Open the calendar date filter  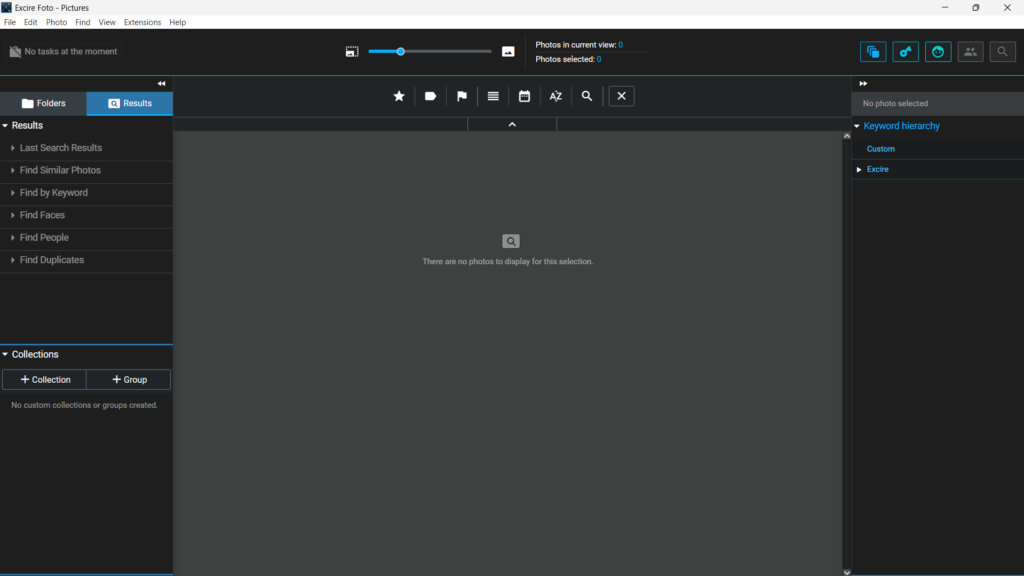point(524,96)
